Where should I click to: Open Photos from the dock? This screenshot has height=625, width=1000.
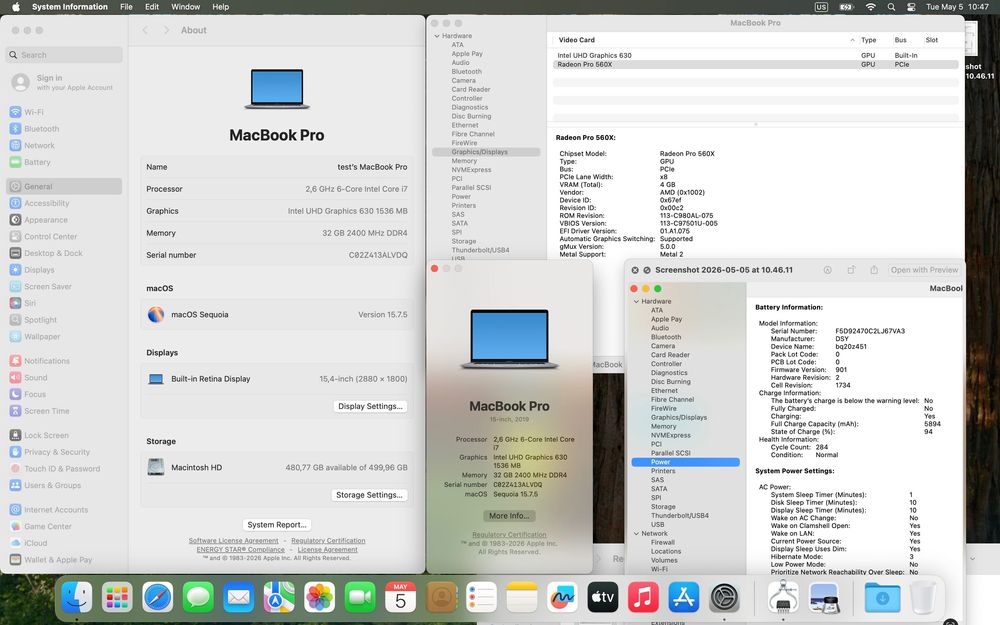pos(320,598)
